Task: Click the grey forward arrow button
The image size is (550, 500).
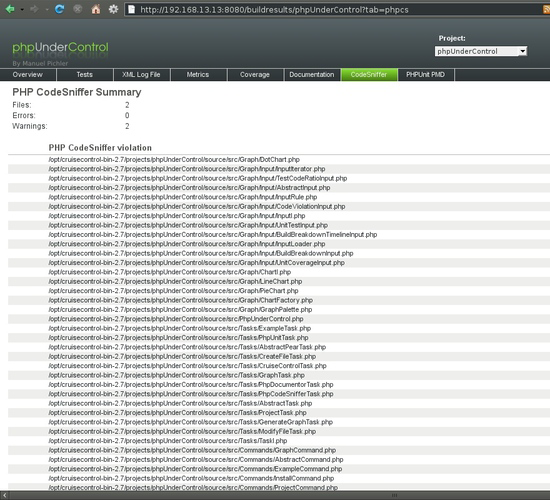Action: (35, 9)
